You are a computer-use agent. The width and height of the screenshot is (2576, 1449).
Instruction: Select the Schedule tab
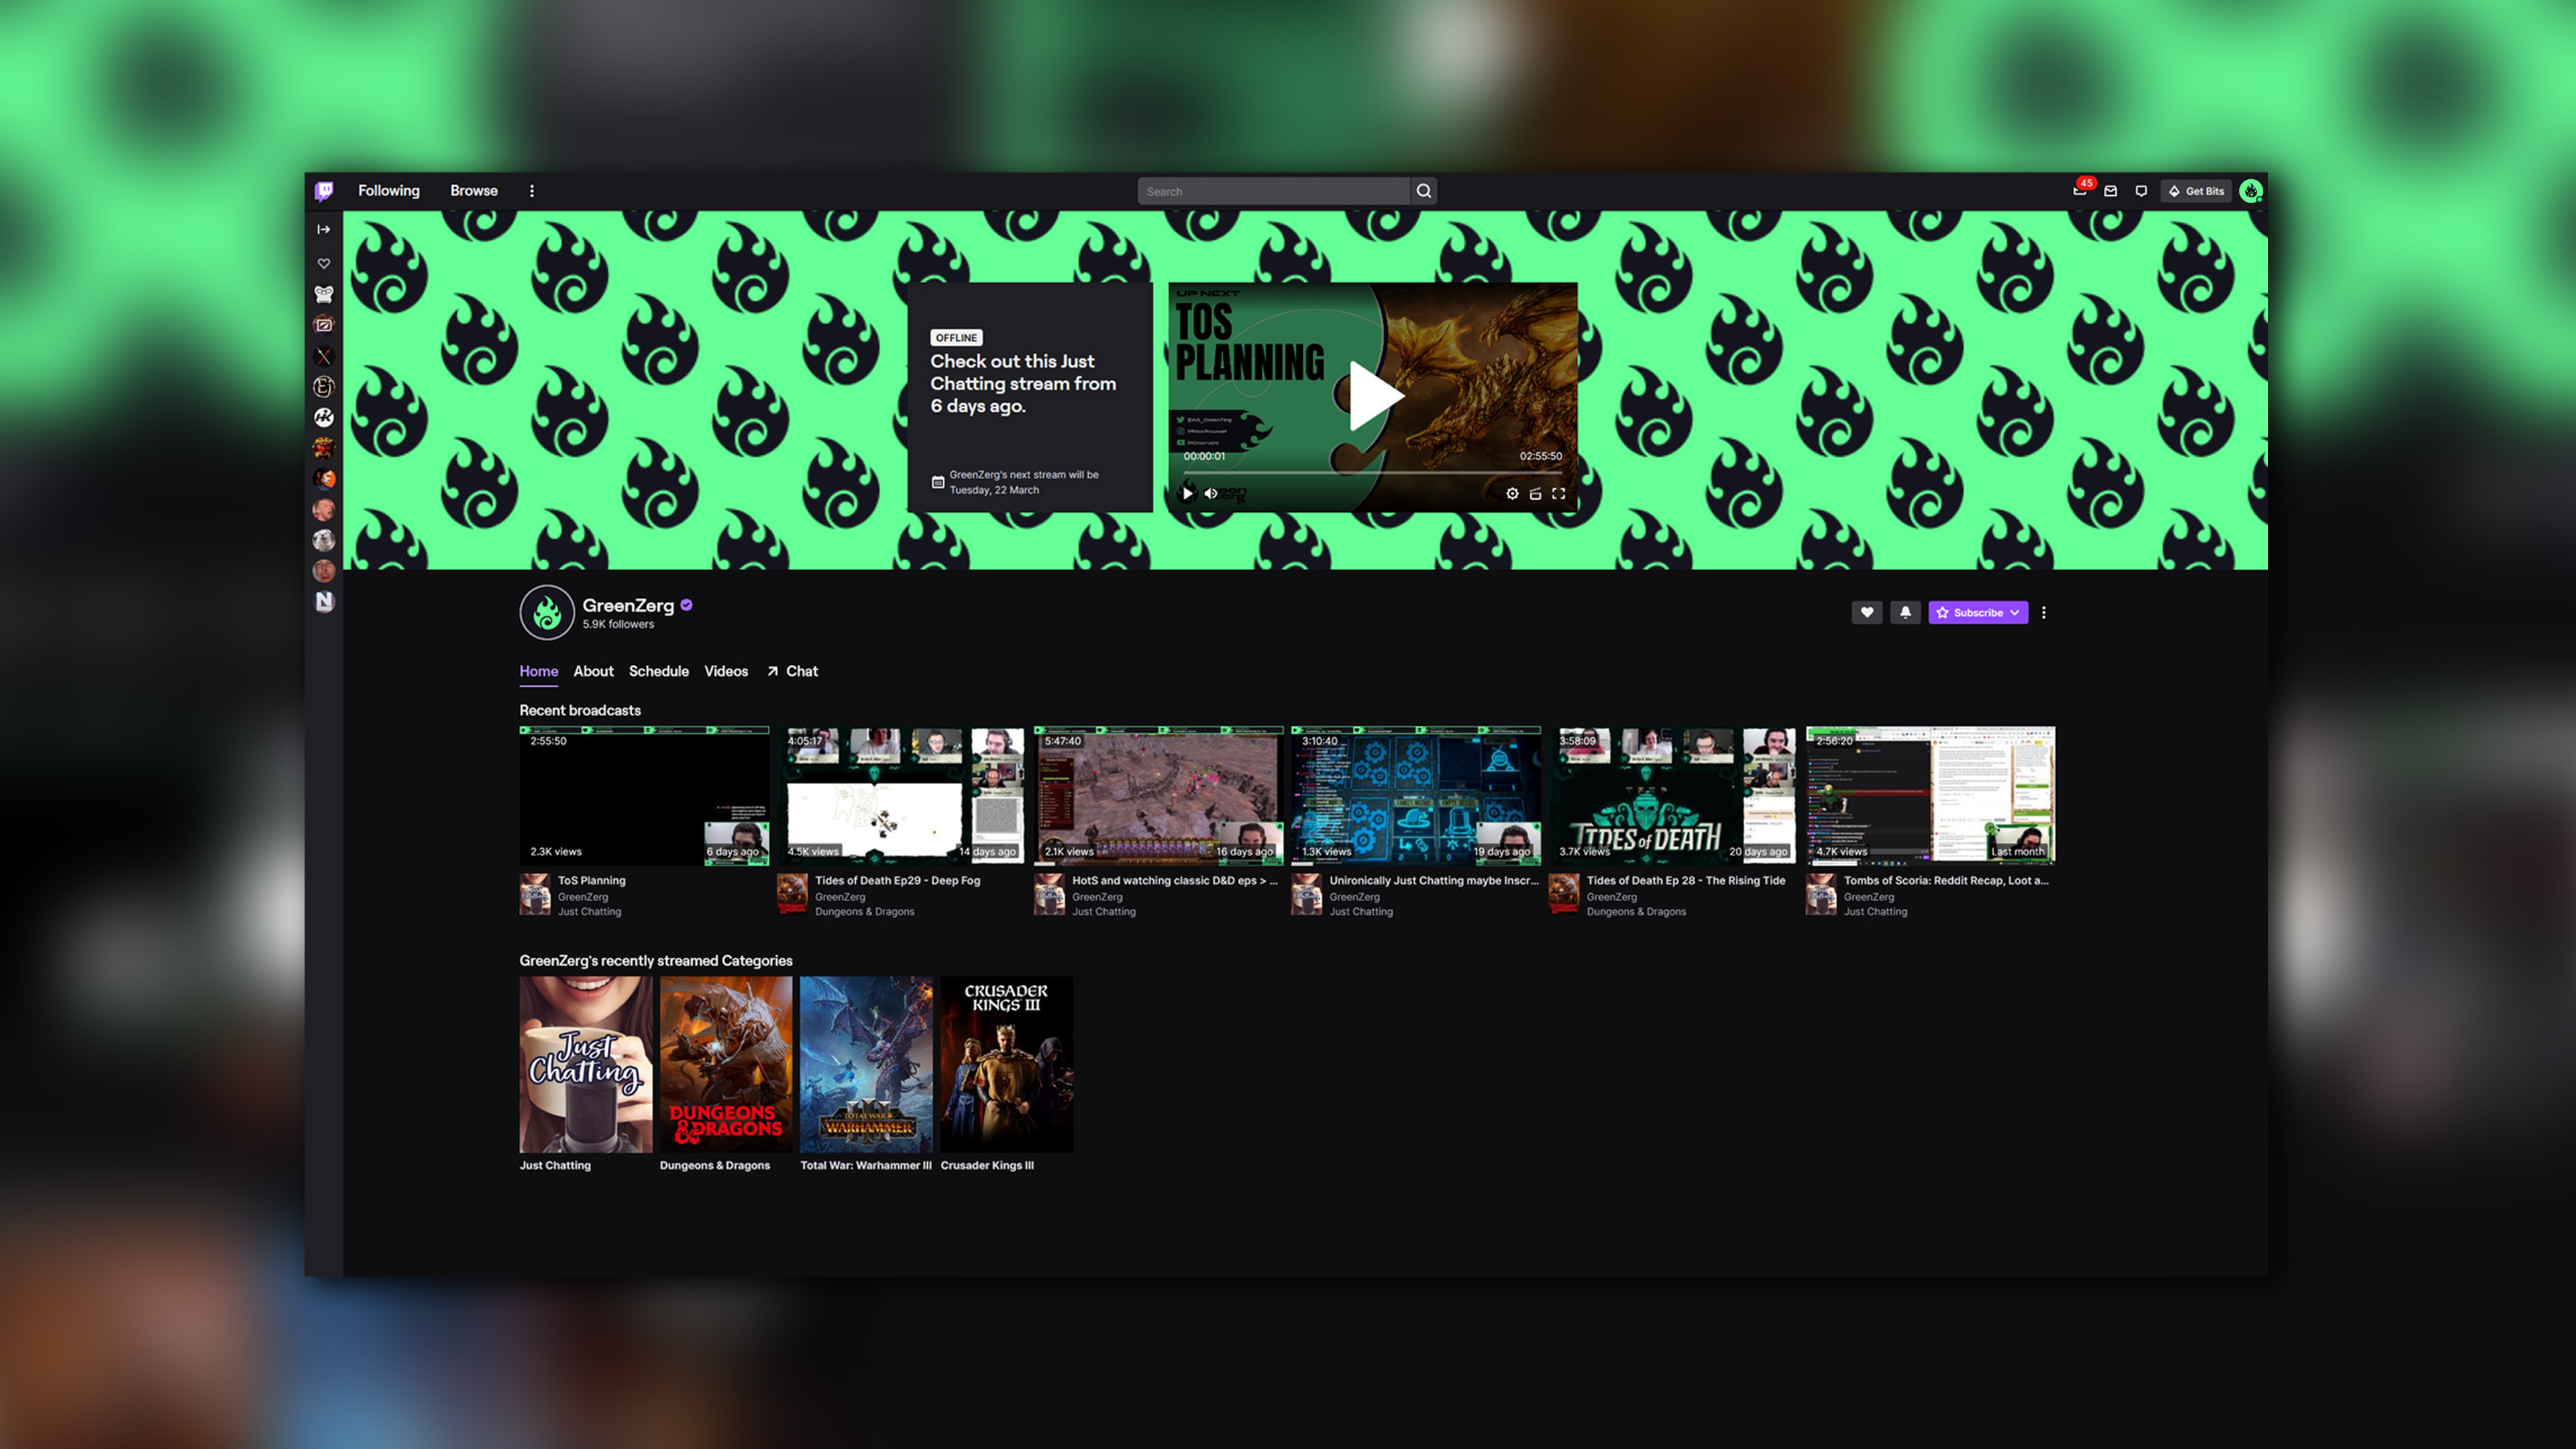tap(659, 671)
